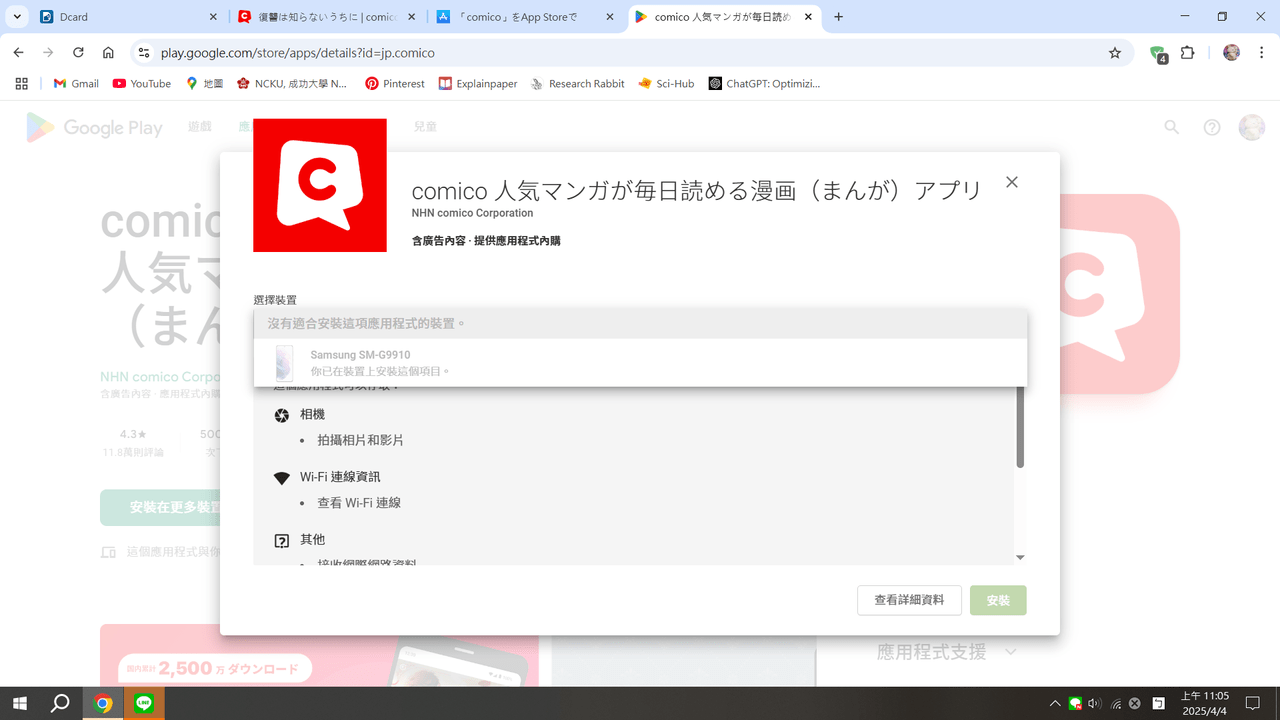Screen dimensions: 1280x720
Task: Click the ㄅ input method indicator
Action: point(1158,703)
